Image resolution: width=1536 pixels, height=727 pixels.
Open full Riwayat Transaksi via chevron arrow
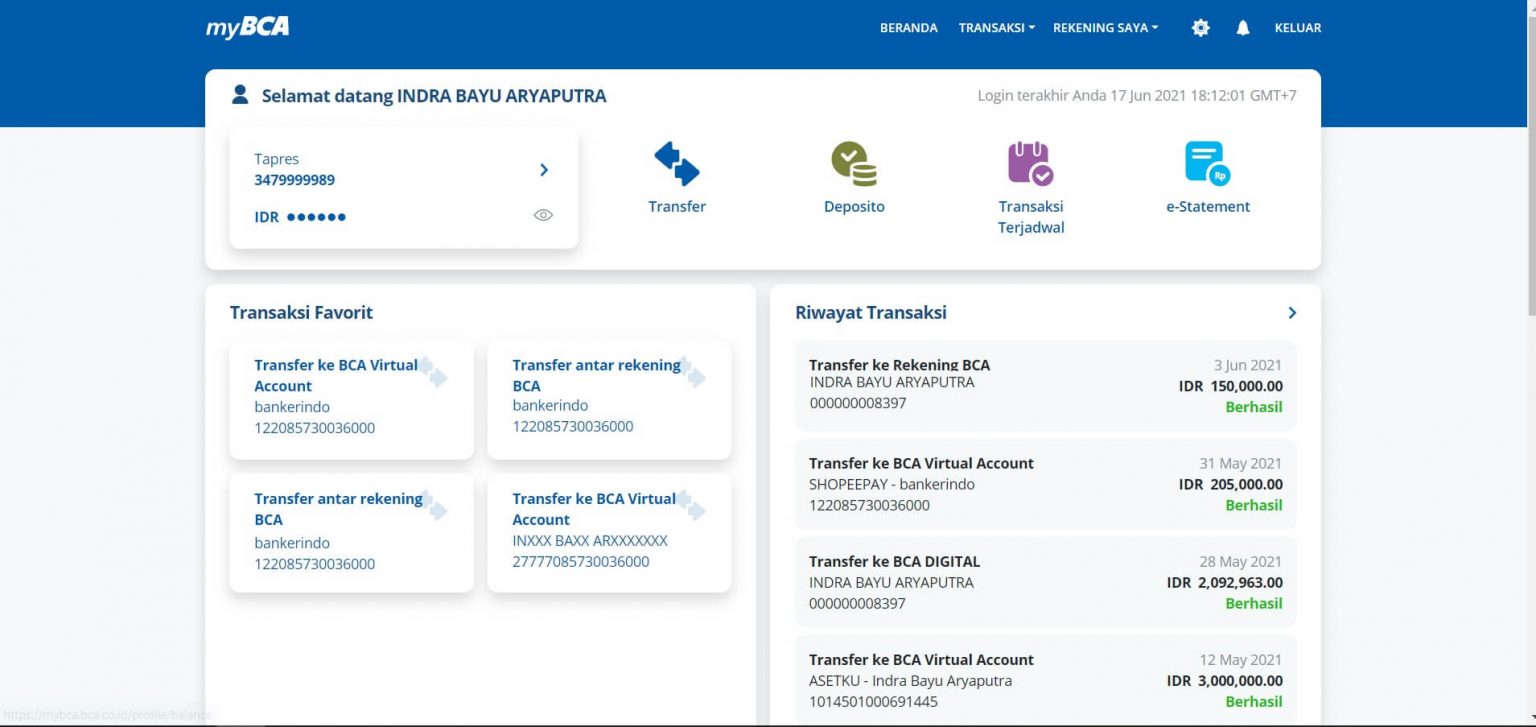[1291, 312]
